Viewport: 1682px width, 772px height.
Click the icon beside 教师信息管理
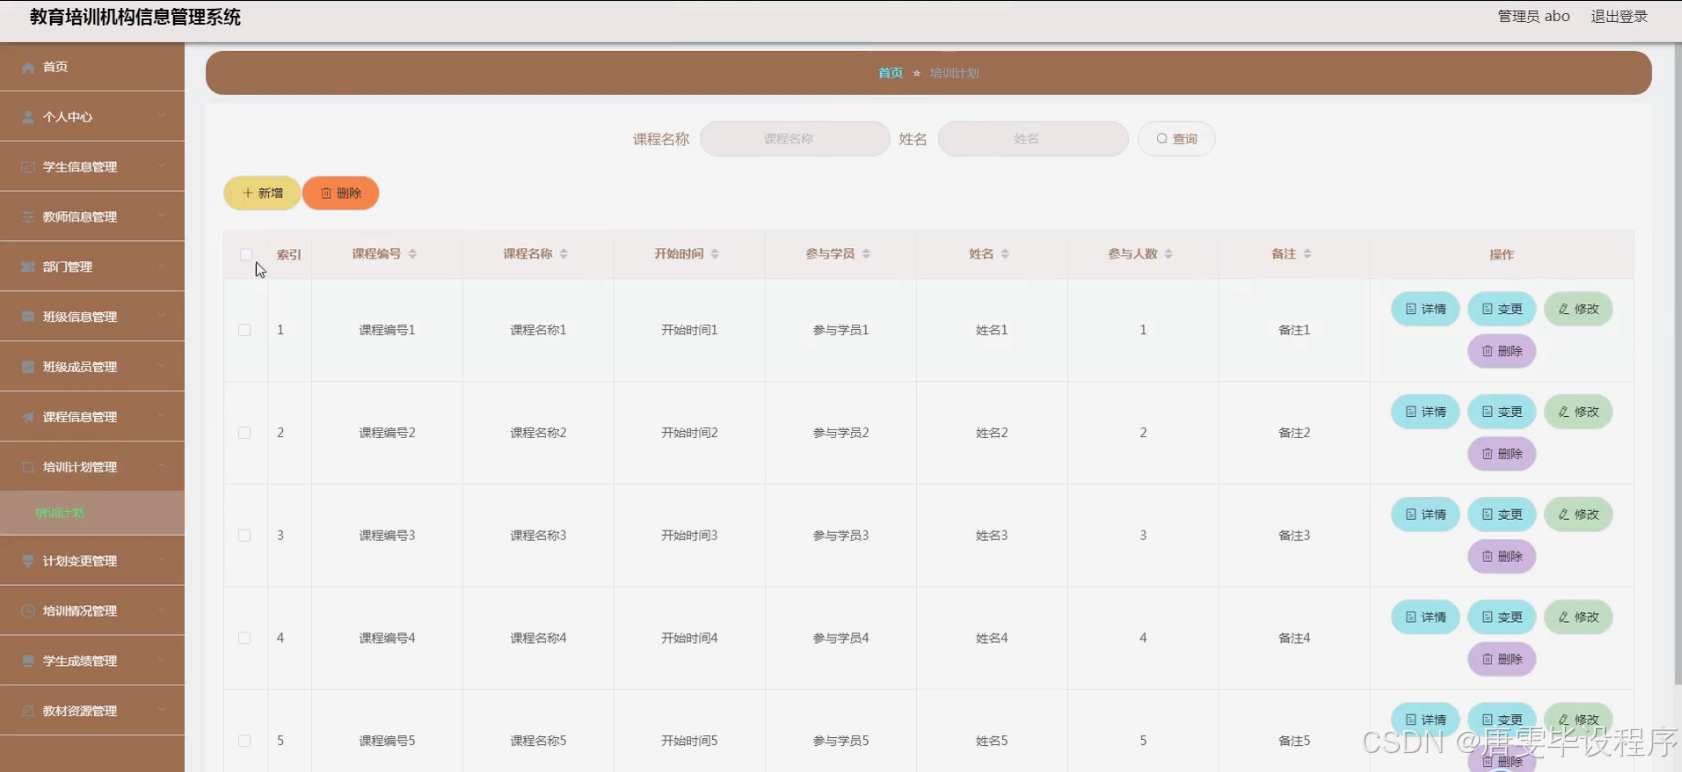click(x=28, y=217)
